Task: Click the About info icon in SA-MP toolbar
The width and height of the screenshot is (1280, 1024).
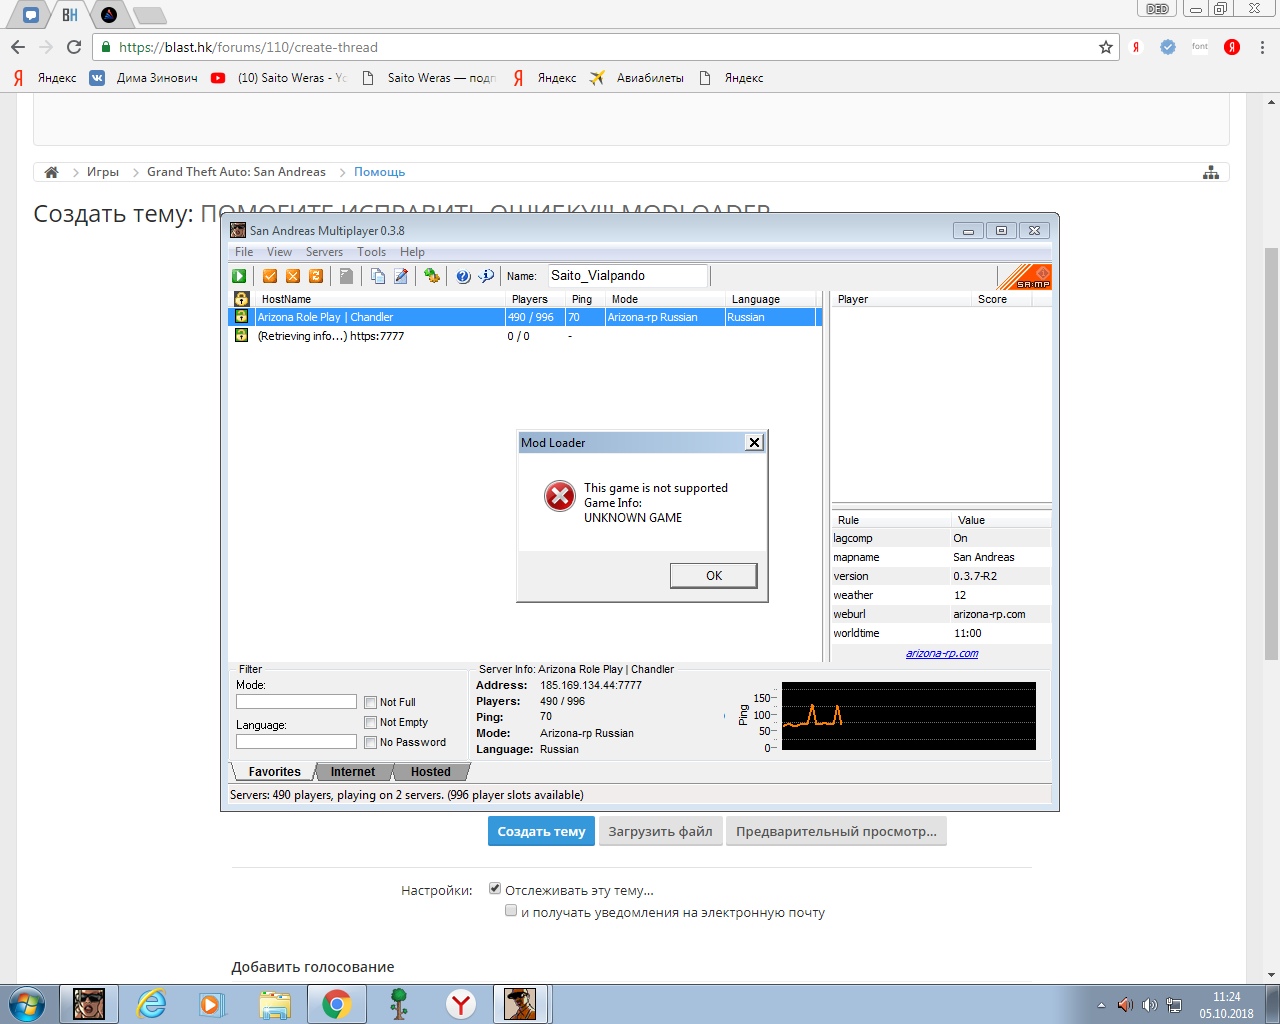Action: pos(486,276)
